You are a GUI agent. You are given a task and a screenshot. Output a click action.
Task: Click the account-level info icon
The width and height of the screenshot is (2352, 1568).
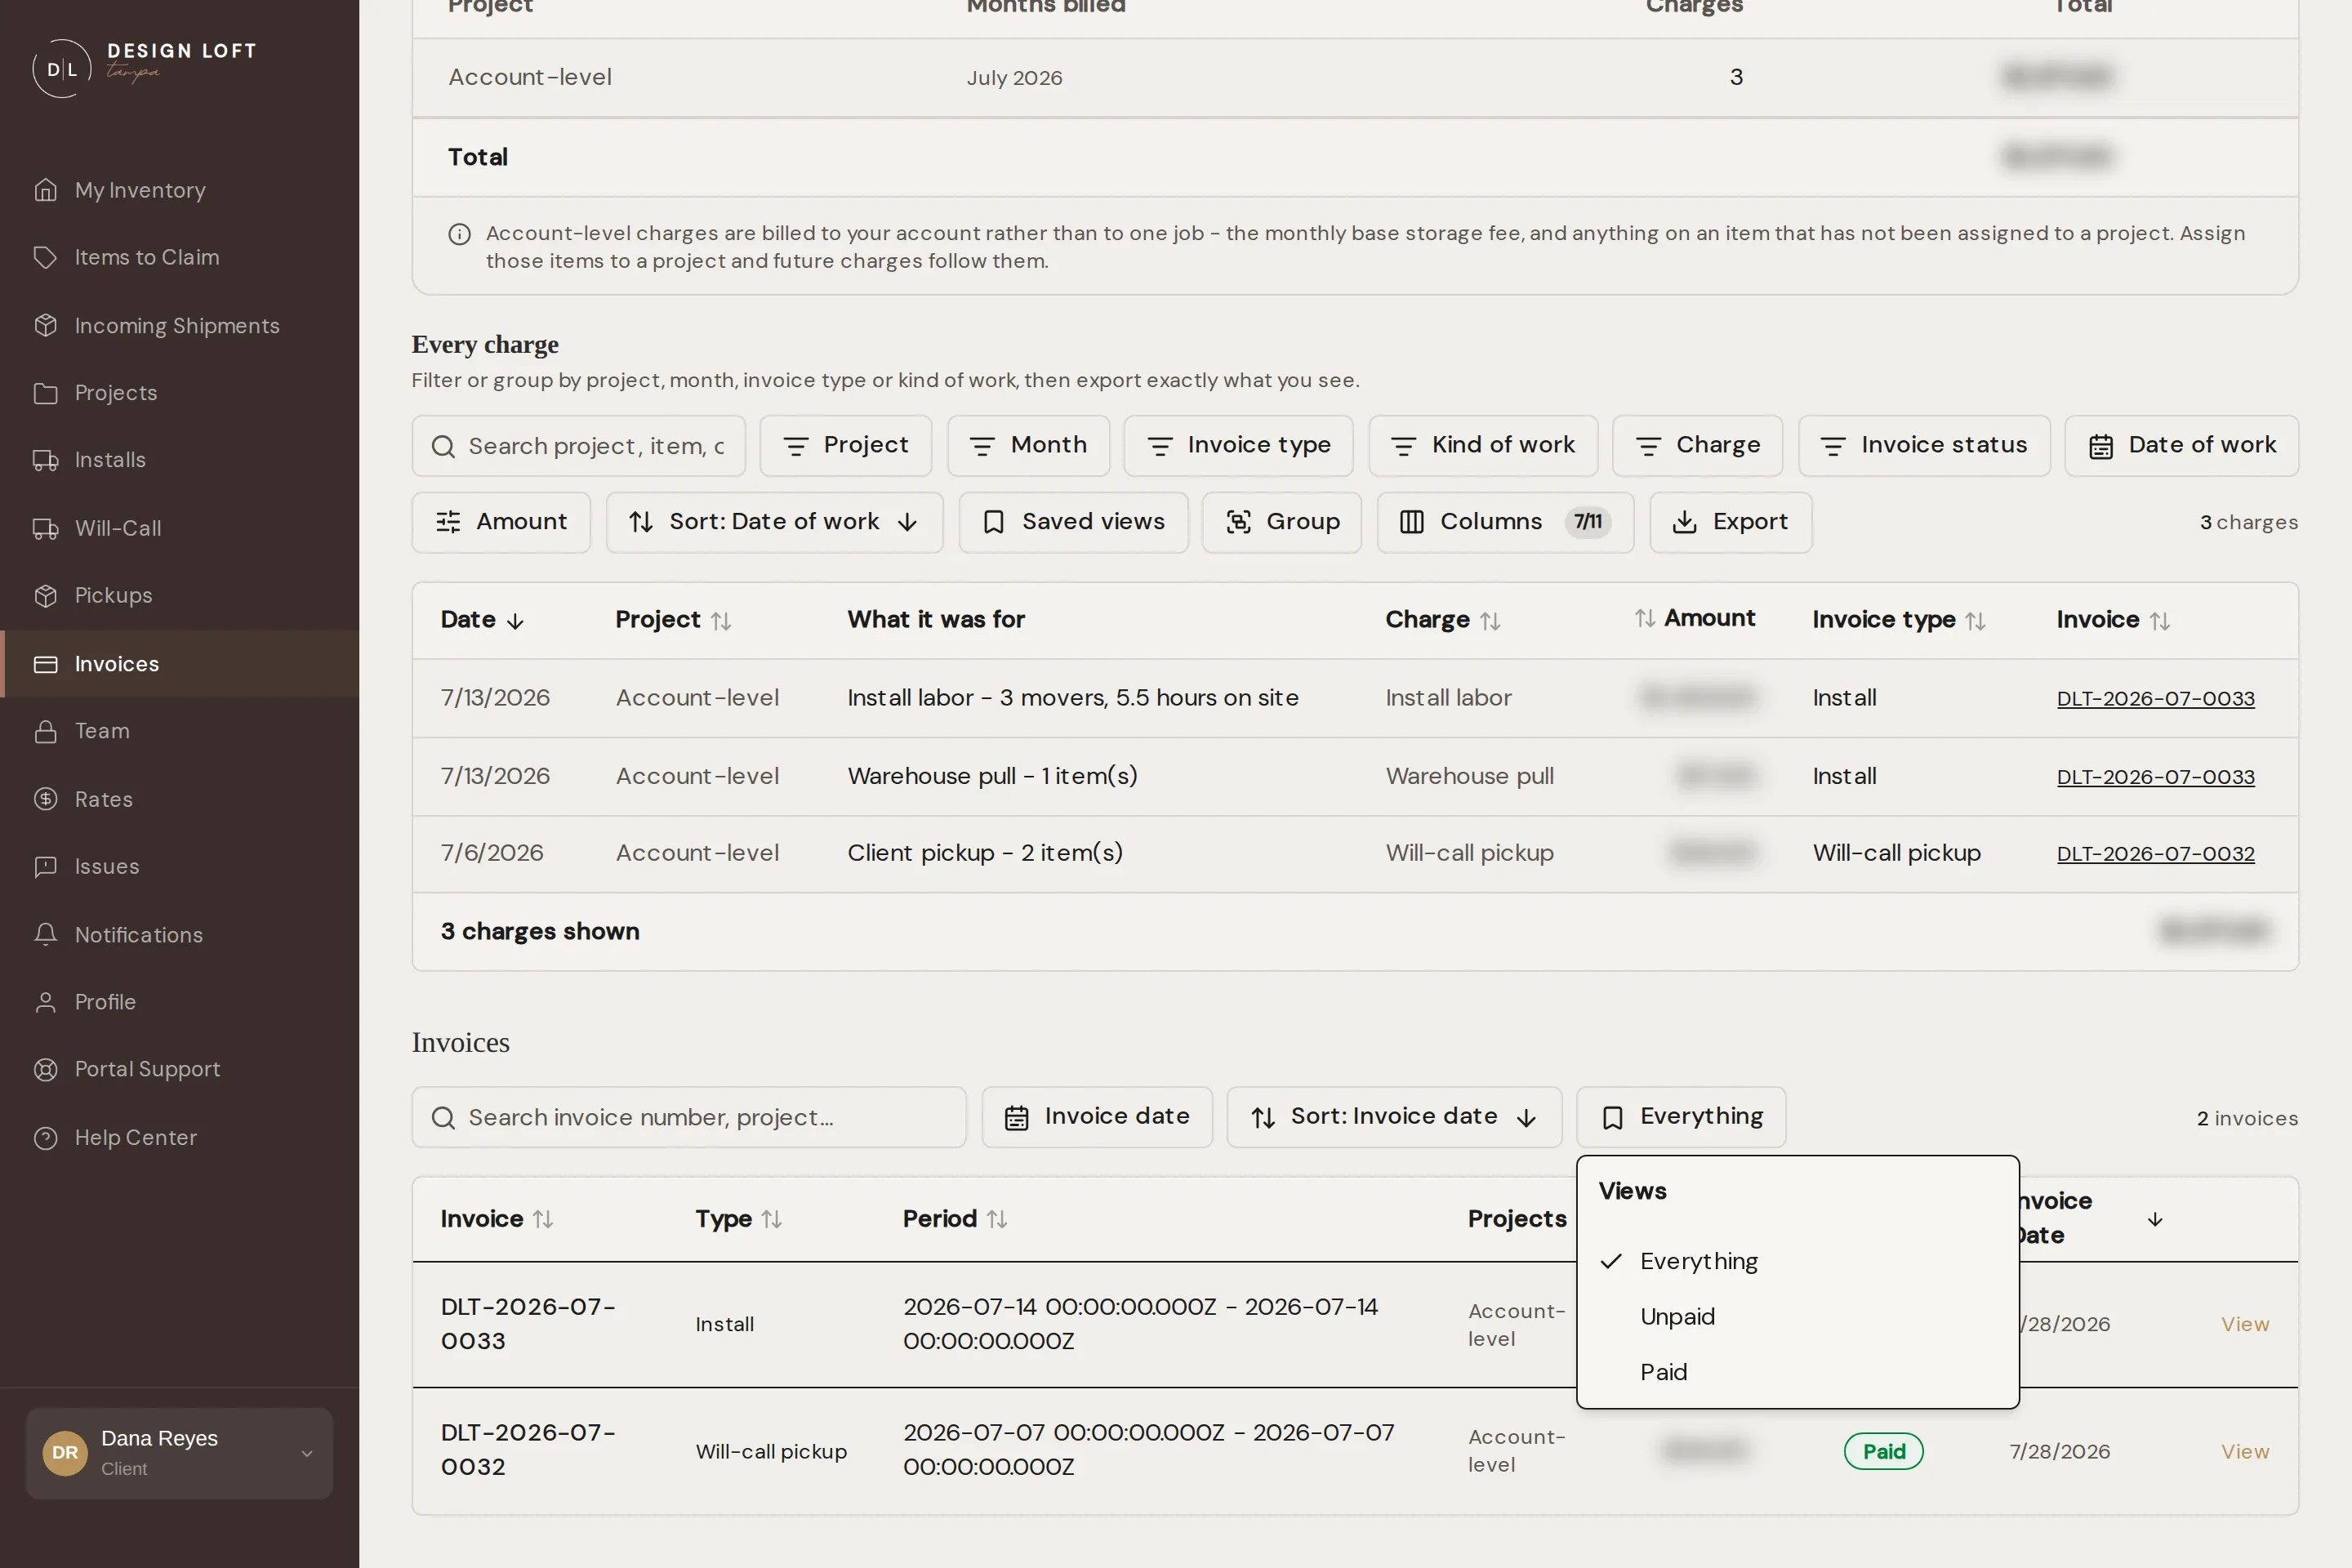(x=459, y=234)
